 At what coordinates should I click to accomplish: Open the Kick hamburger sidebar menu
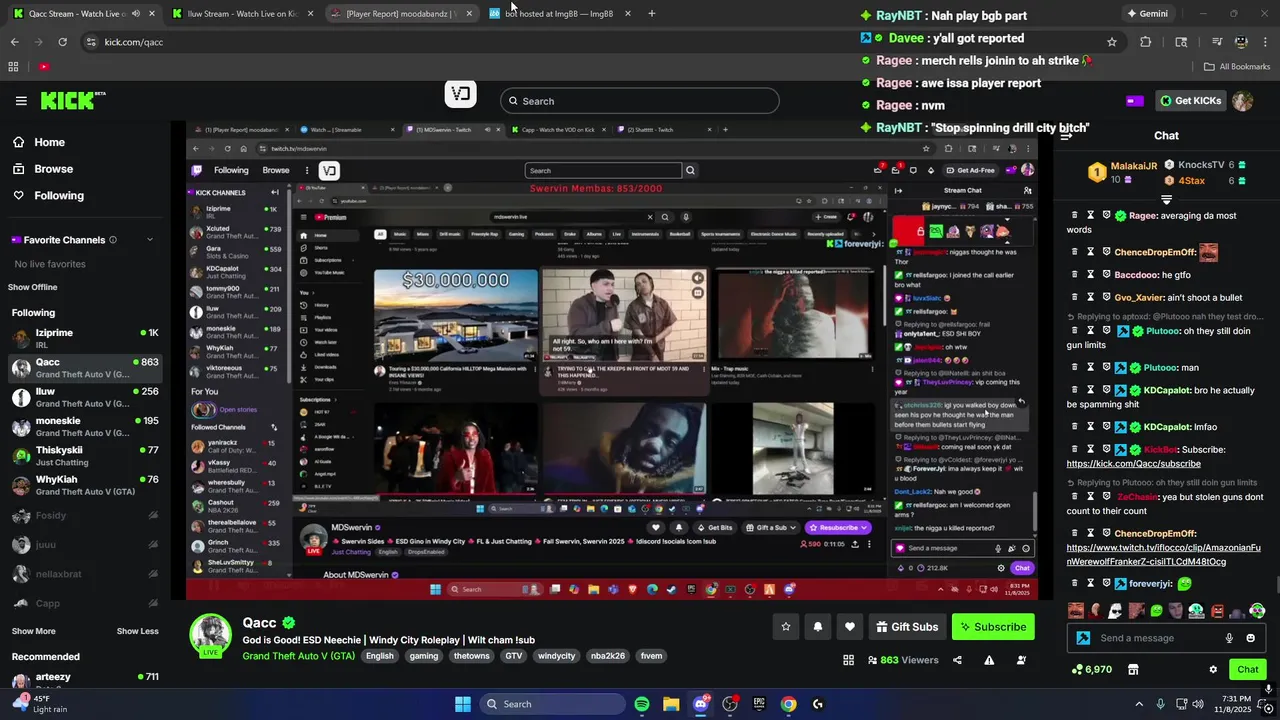pyautogui.click(x=21, y=101)
